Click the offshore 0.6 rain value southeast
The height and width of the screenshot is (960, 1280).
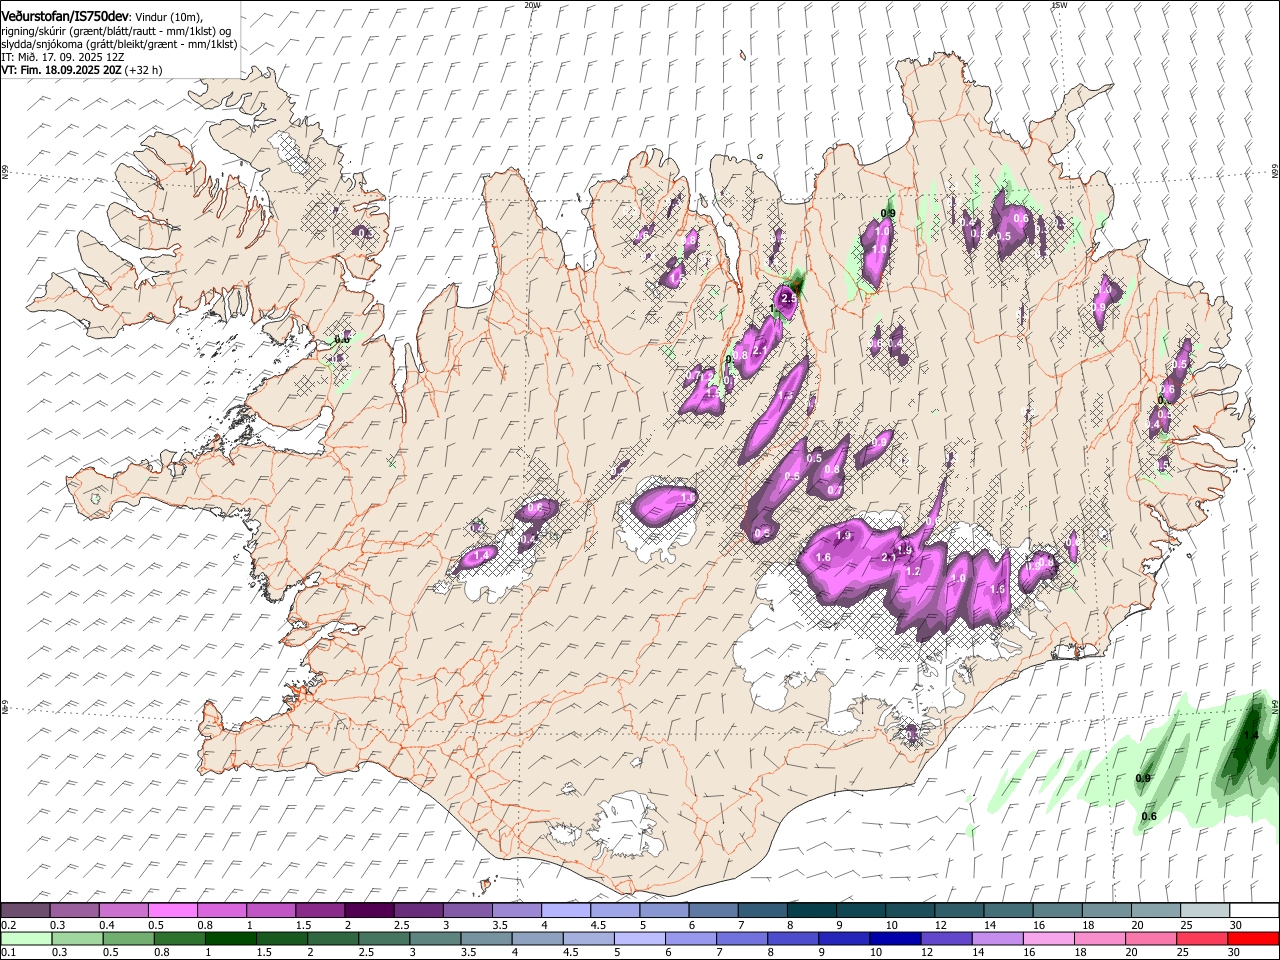pyautogui.click(x=1149, y=816)
